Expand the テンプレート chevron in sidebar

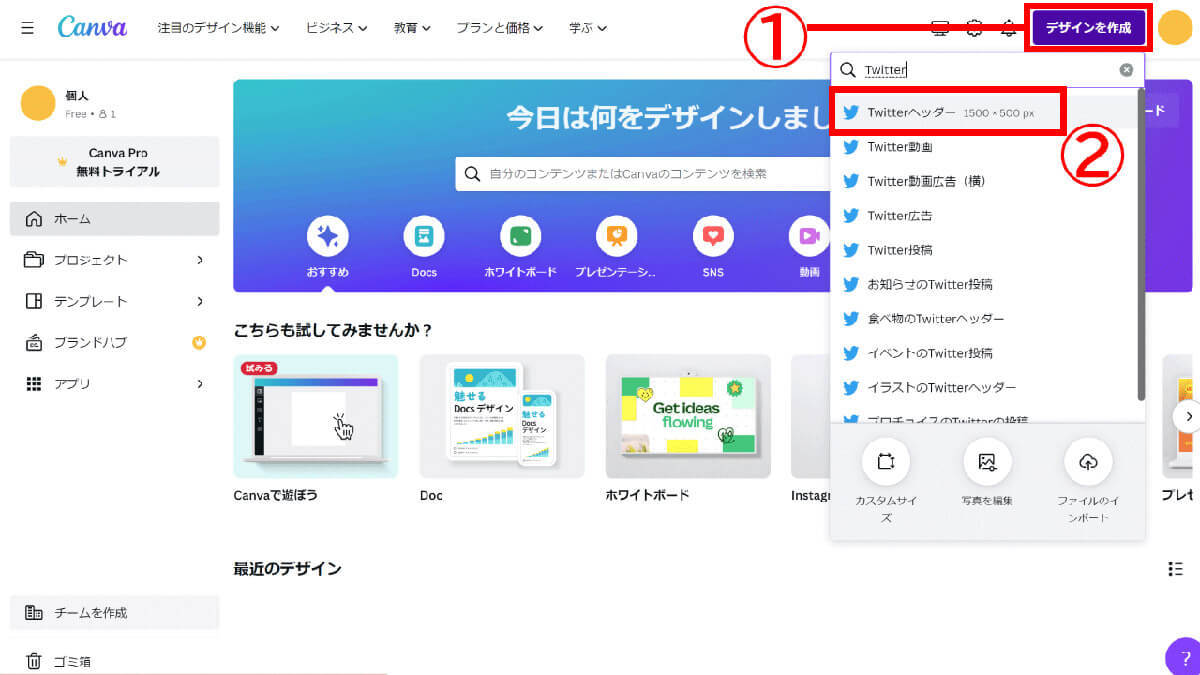click(200, 301)
